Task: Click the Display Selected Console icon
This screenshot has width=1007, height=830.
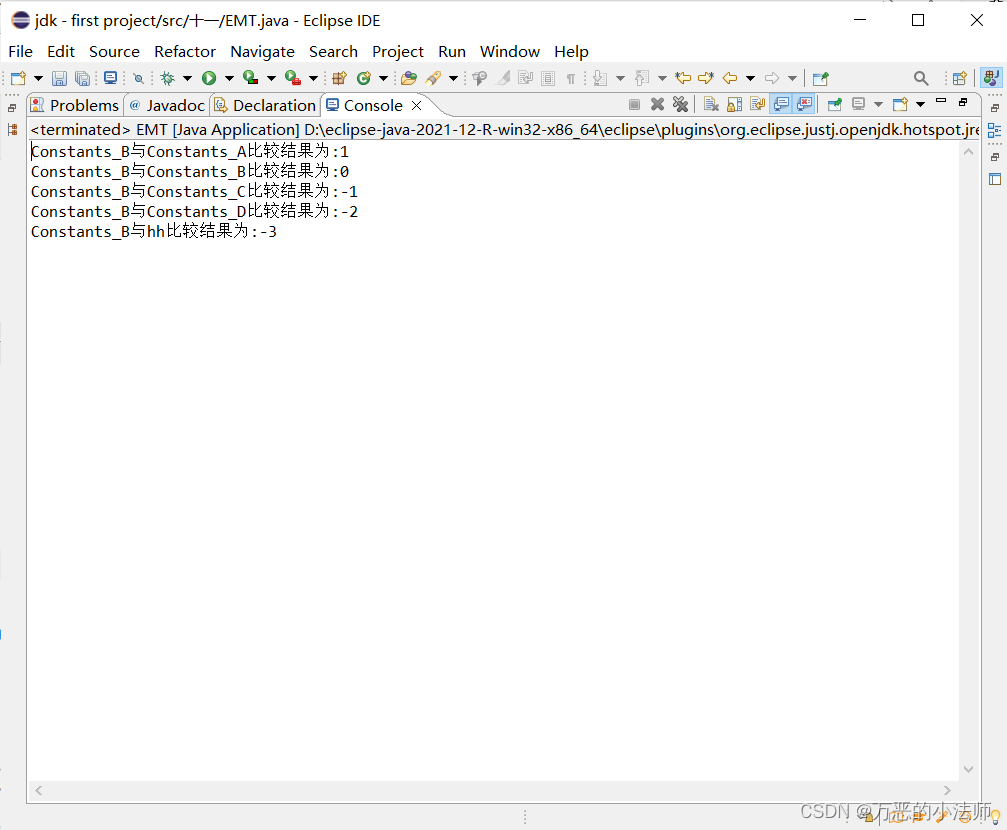Action: 858,104
